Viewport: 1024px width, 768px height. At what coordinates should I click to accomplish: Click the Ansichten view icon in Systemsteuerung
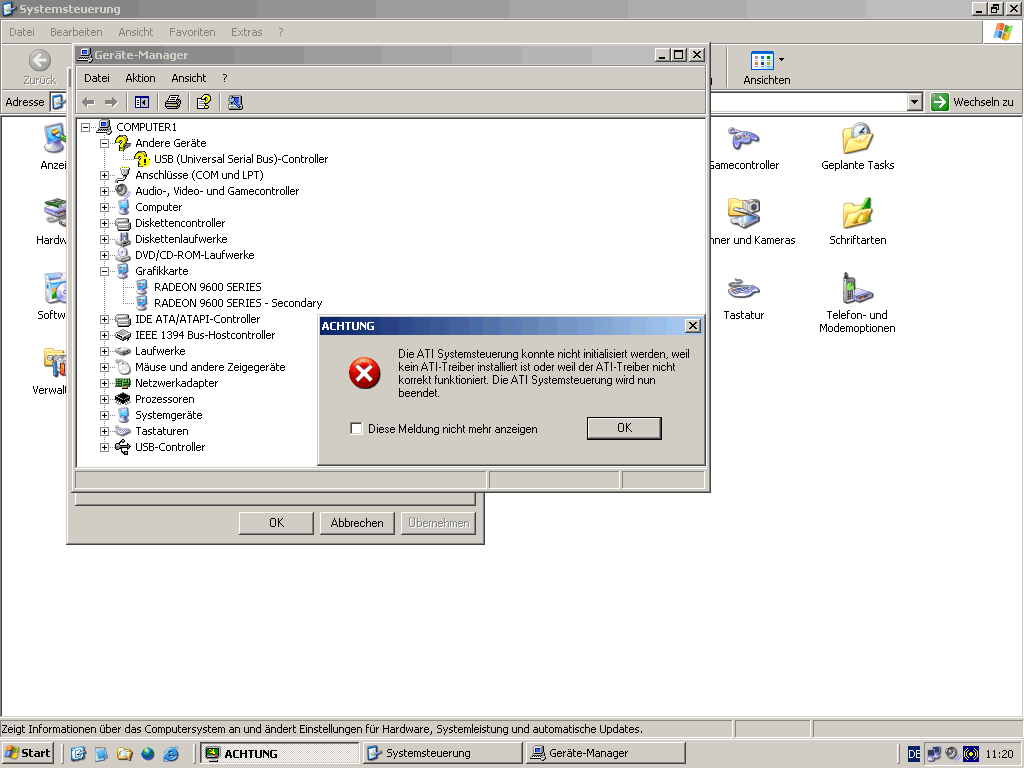(x=762, y=61)
